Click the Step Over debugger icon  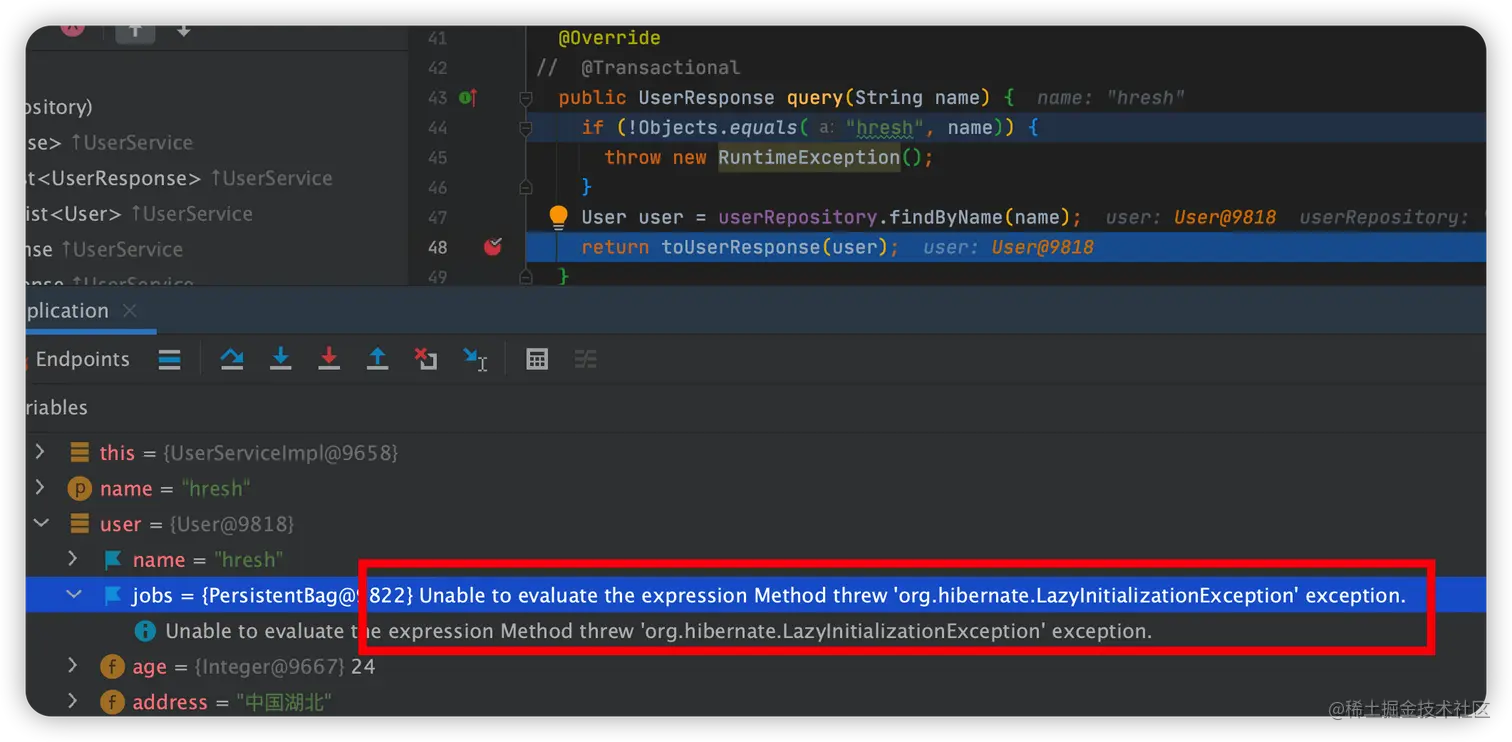(x=232, y=360)
